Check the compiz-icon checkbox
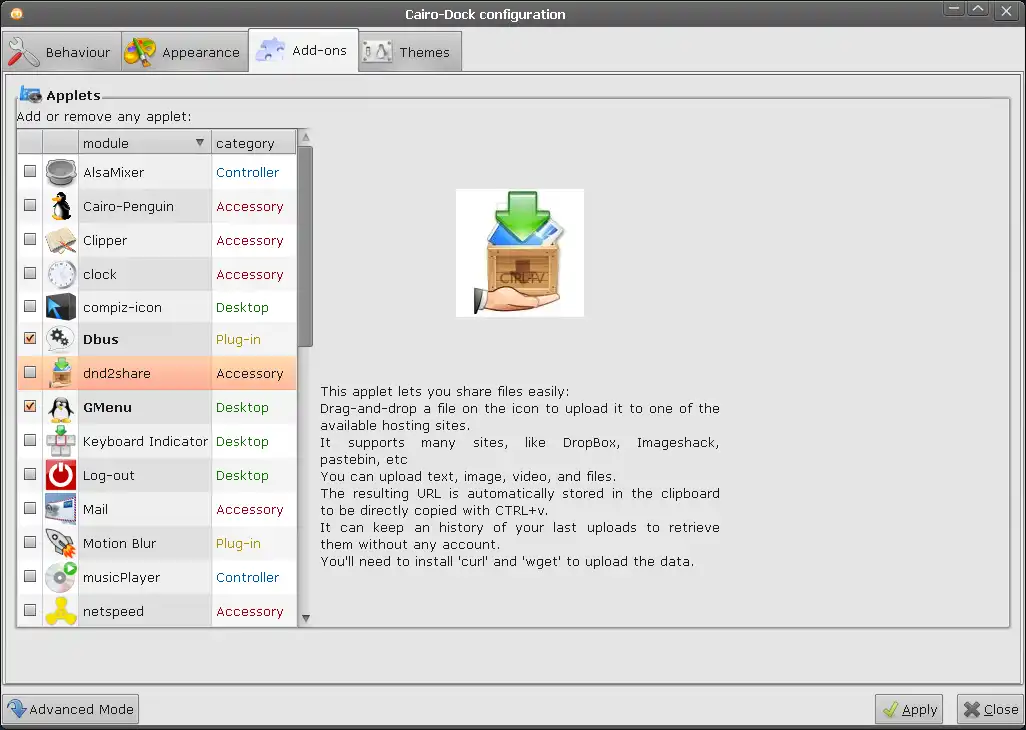 (x=30, y=306)
